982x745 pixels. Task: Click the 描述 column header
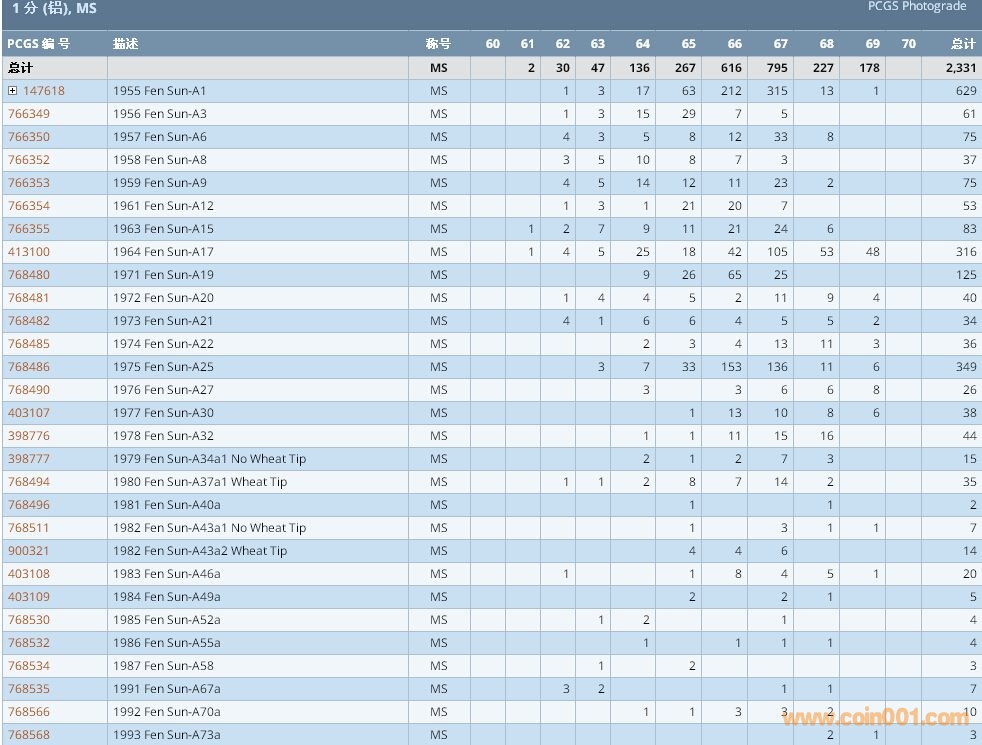tap(126, 44)
